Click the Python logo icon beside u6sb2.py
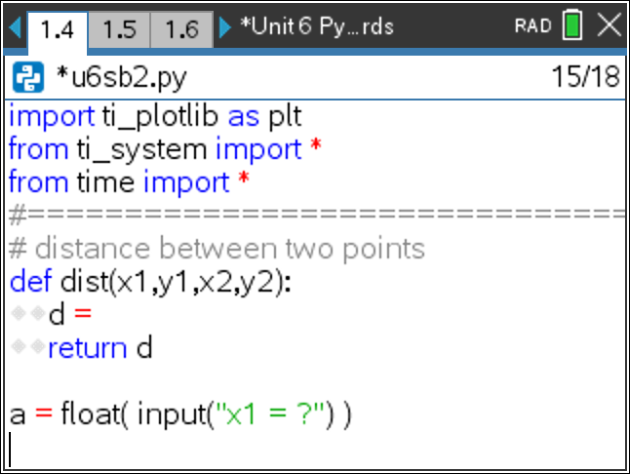Viewport: 630px width, 474px height. 28,77
